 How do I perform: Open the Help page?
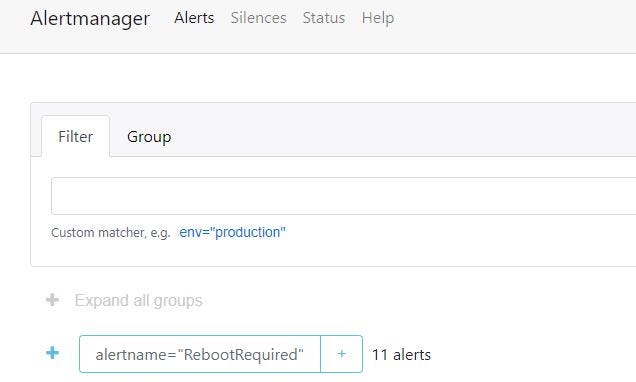click(378, 18)
